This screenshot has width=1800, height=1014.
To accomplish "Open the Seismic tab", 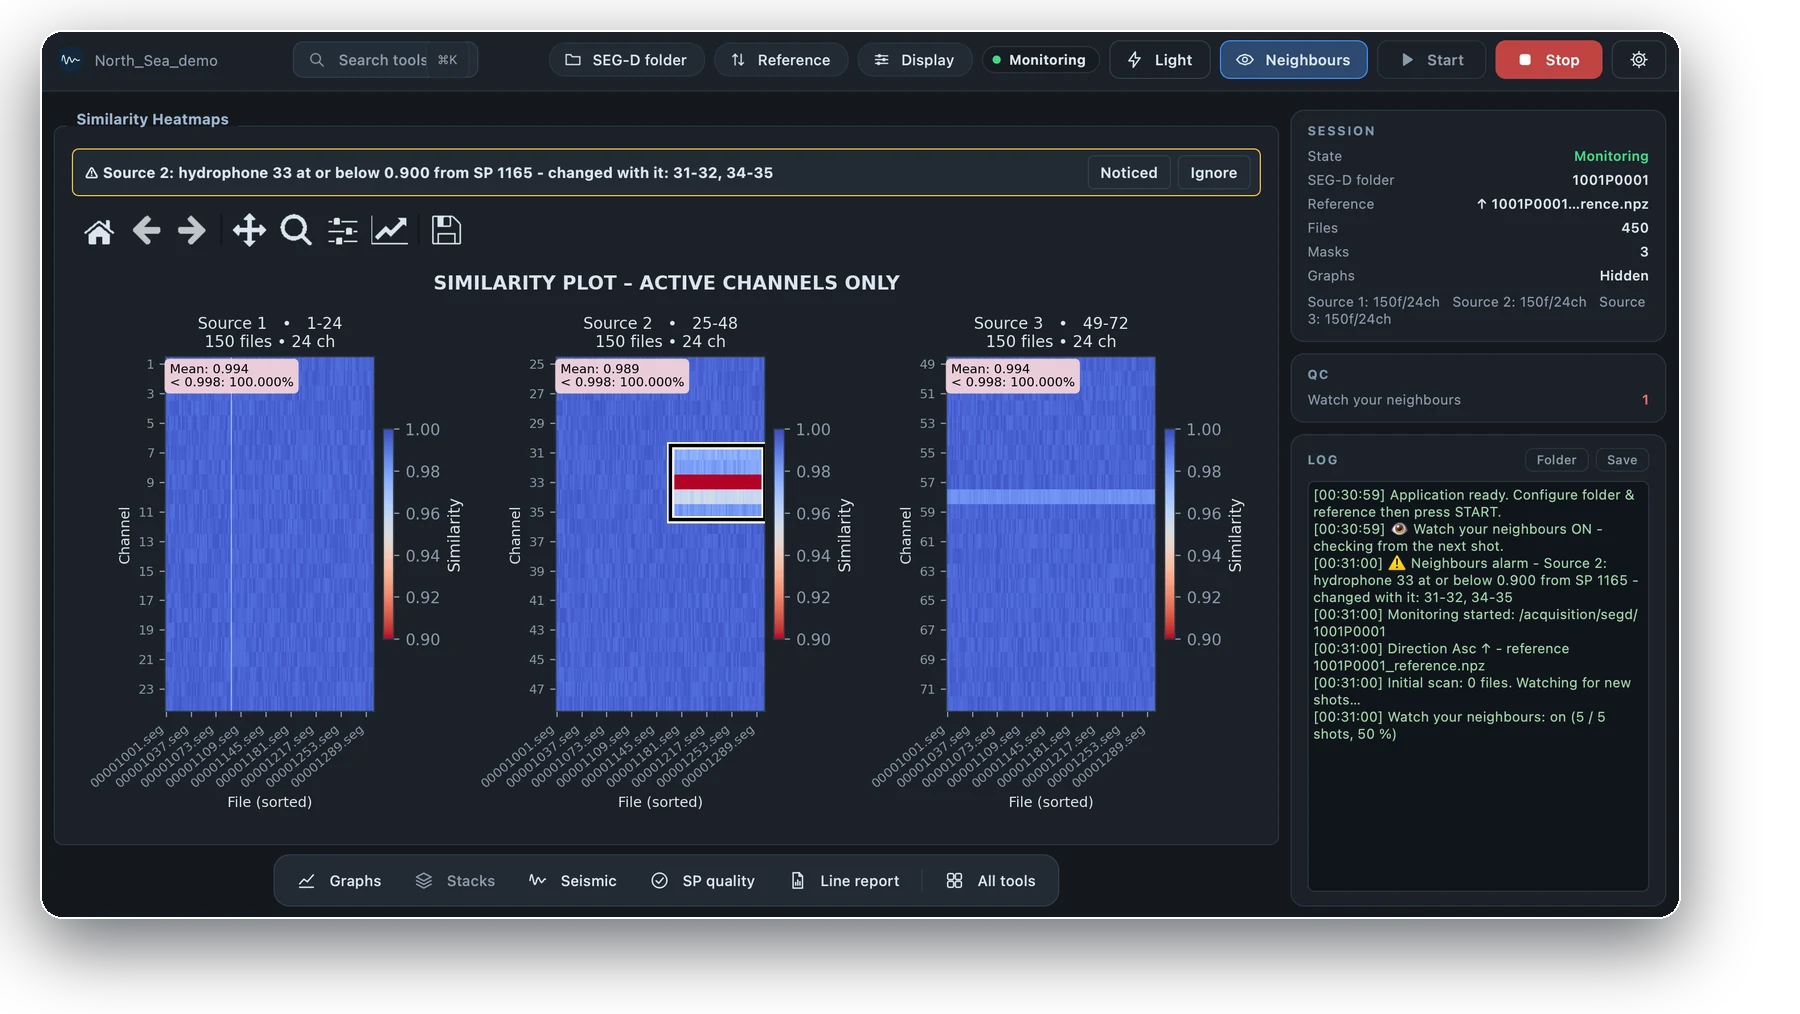I will click(573, 881).
